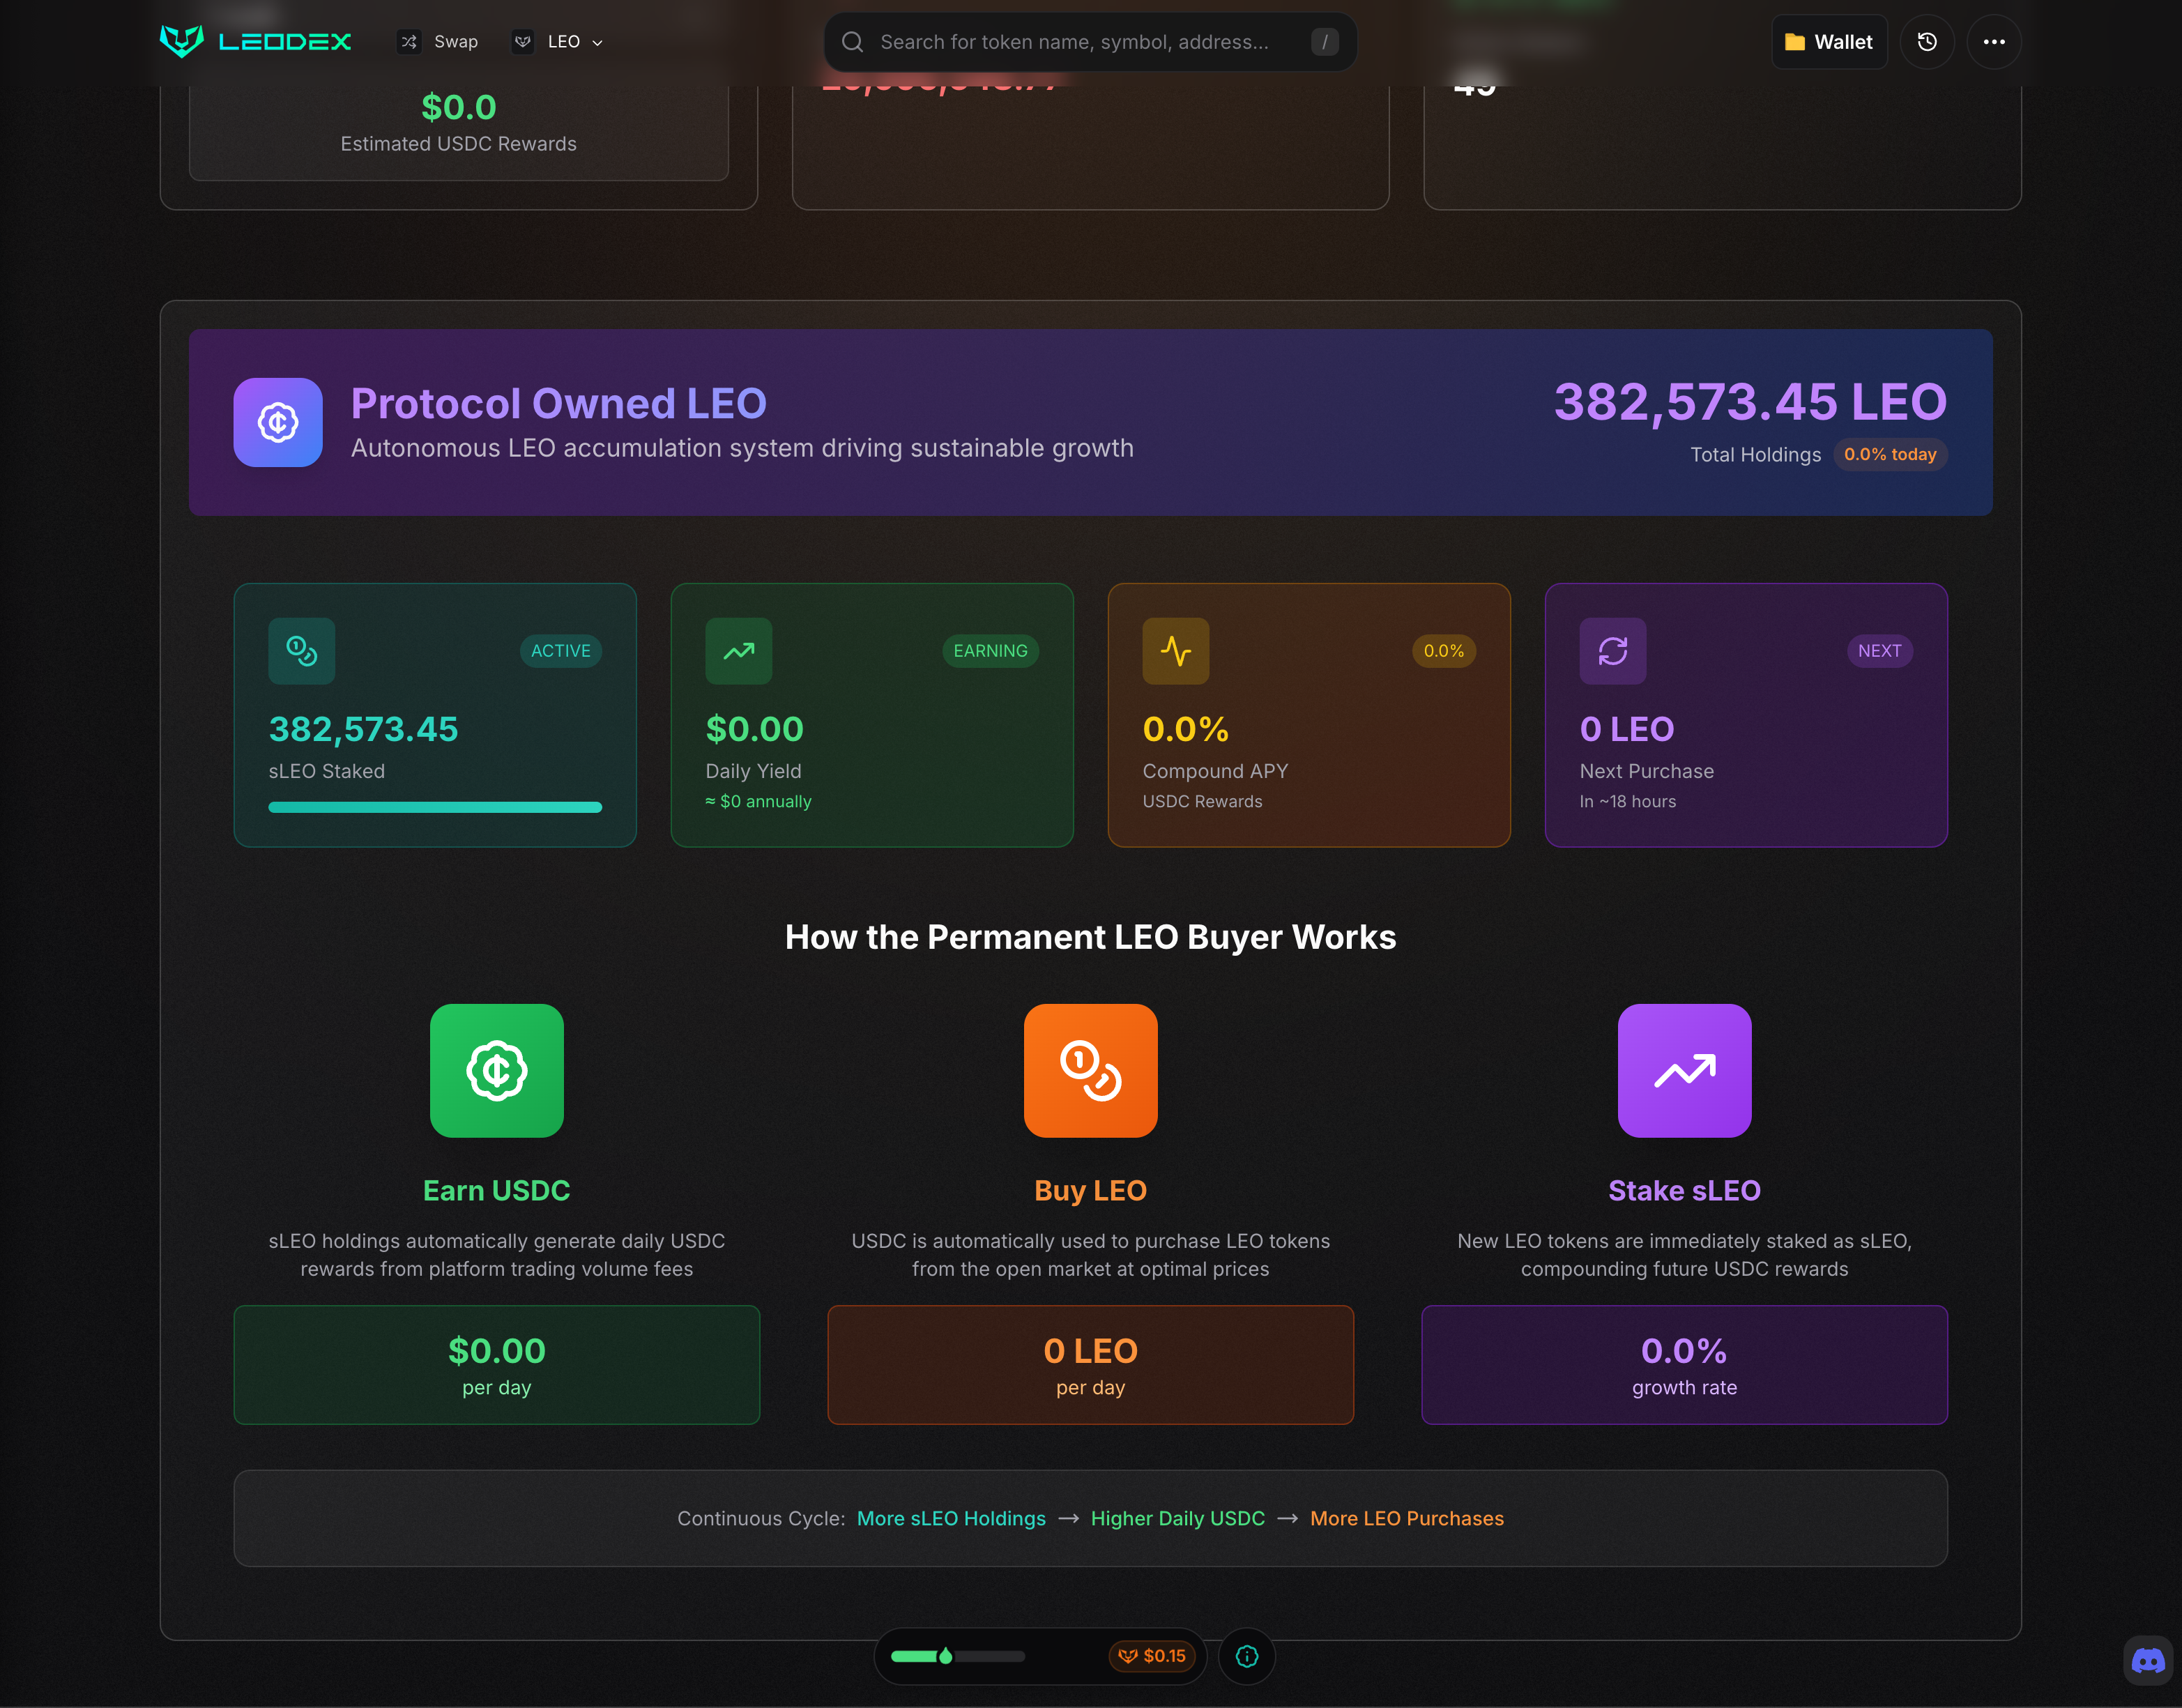2182x1708 pixels.
Task: Click the $0.15 LEO price badge
Action: click(x=1152, y=1656)
